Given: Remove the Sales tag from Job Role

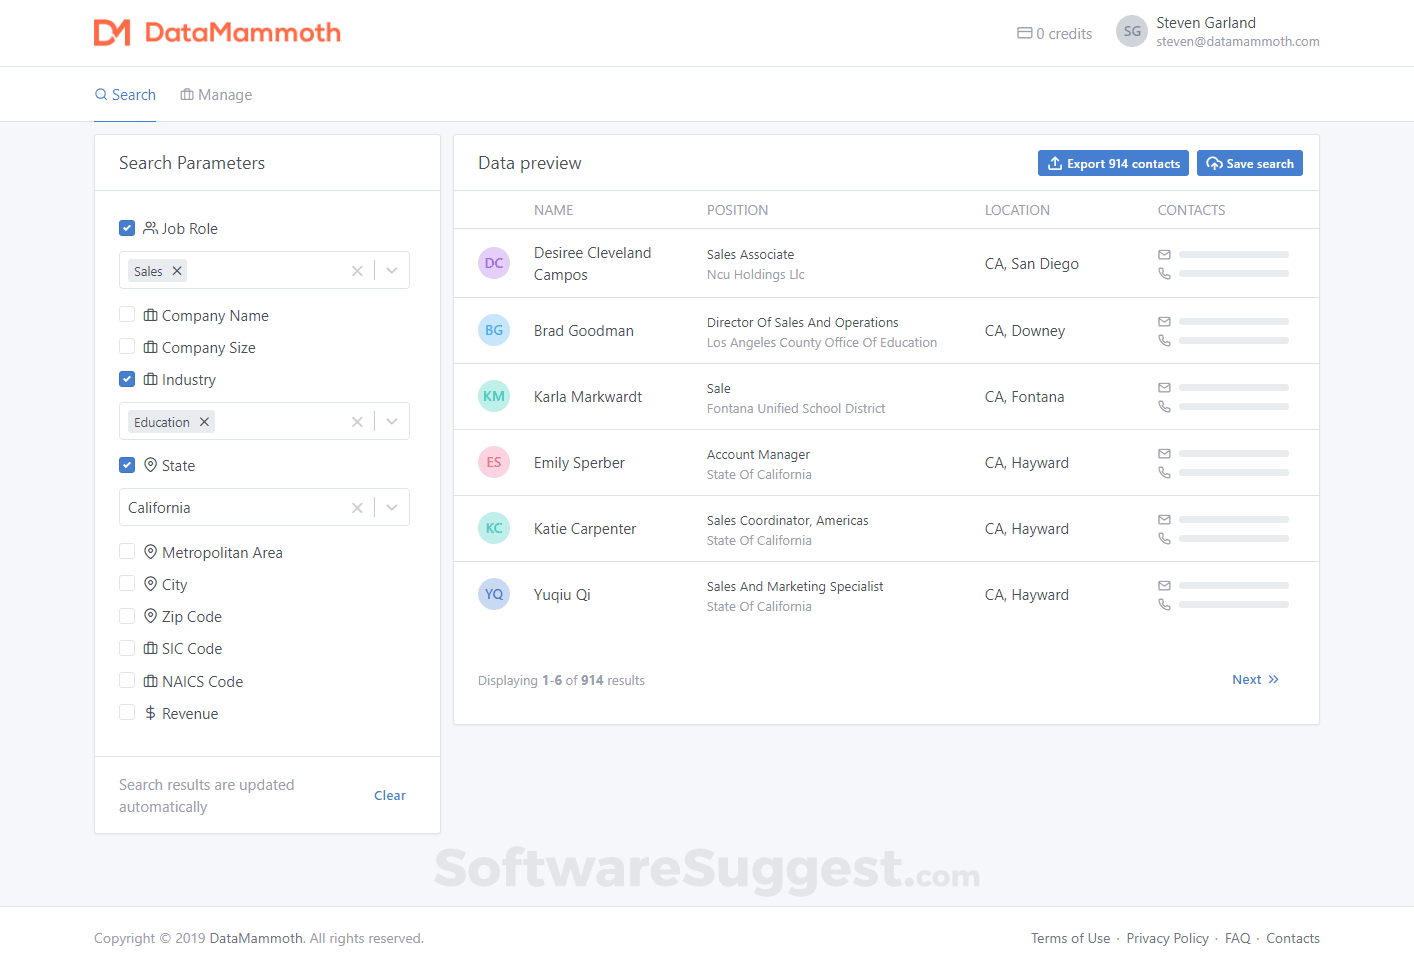Looking at the screenshot, I should (x=177, y=271).
